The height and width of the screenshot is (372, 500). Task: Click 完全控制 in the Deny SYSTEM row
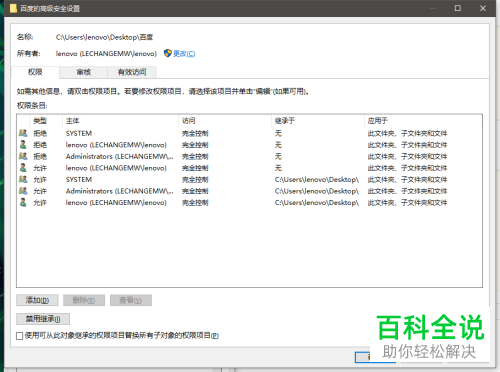(x=195, y=133)
